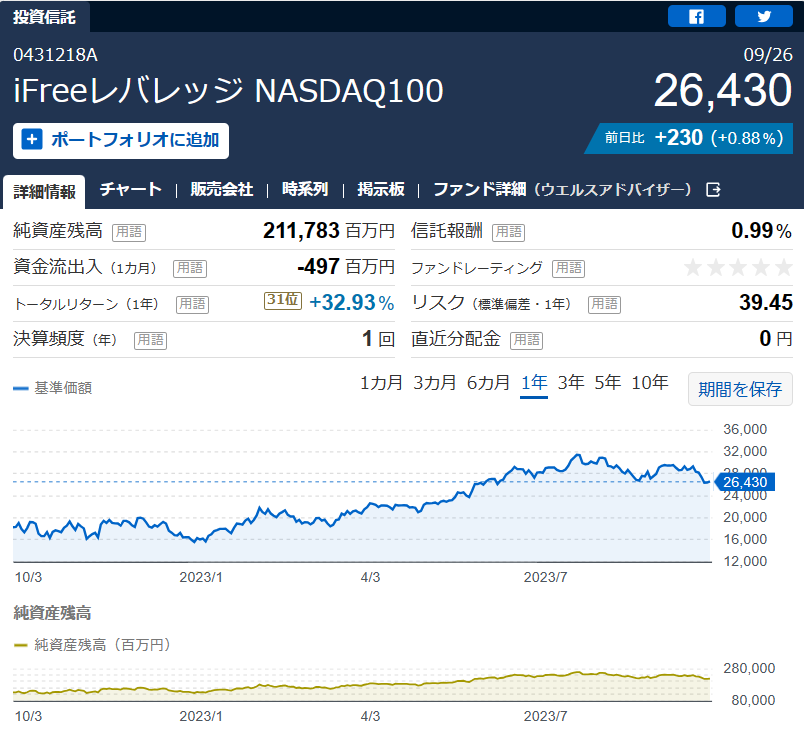Set chart period to 3年
The image size is (804, 730).
[571, 382]
